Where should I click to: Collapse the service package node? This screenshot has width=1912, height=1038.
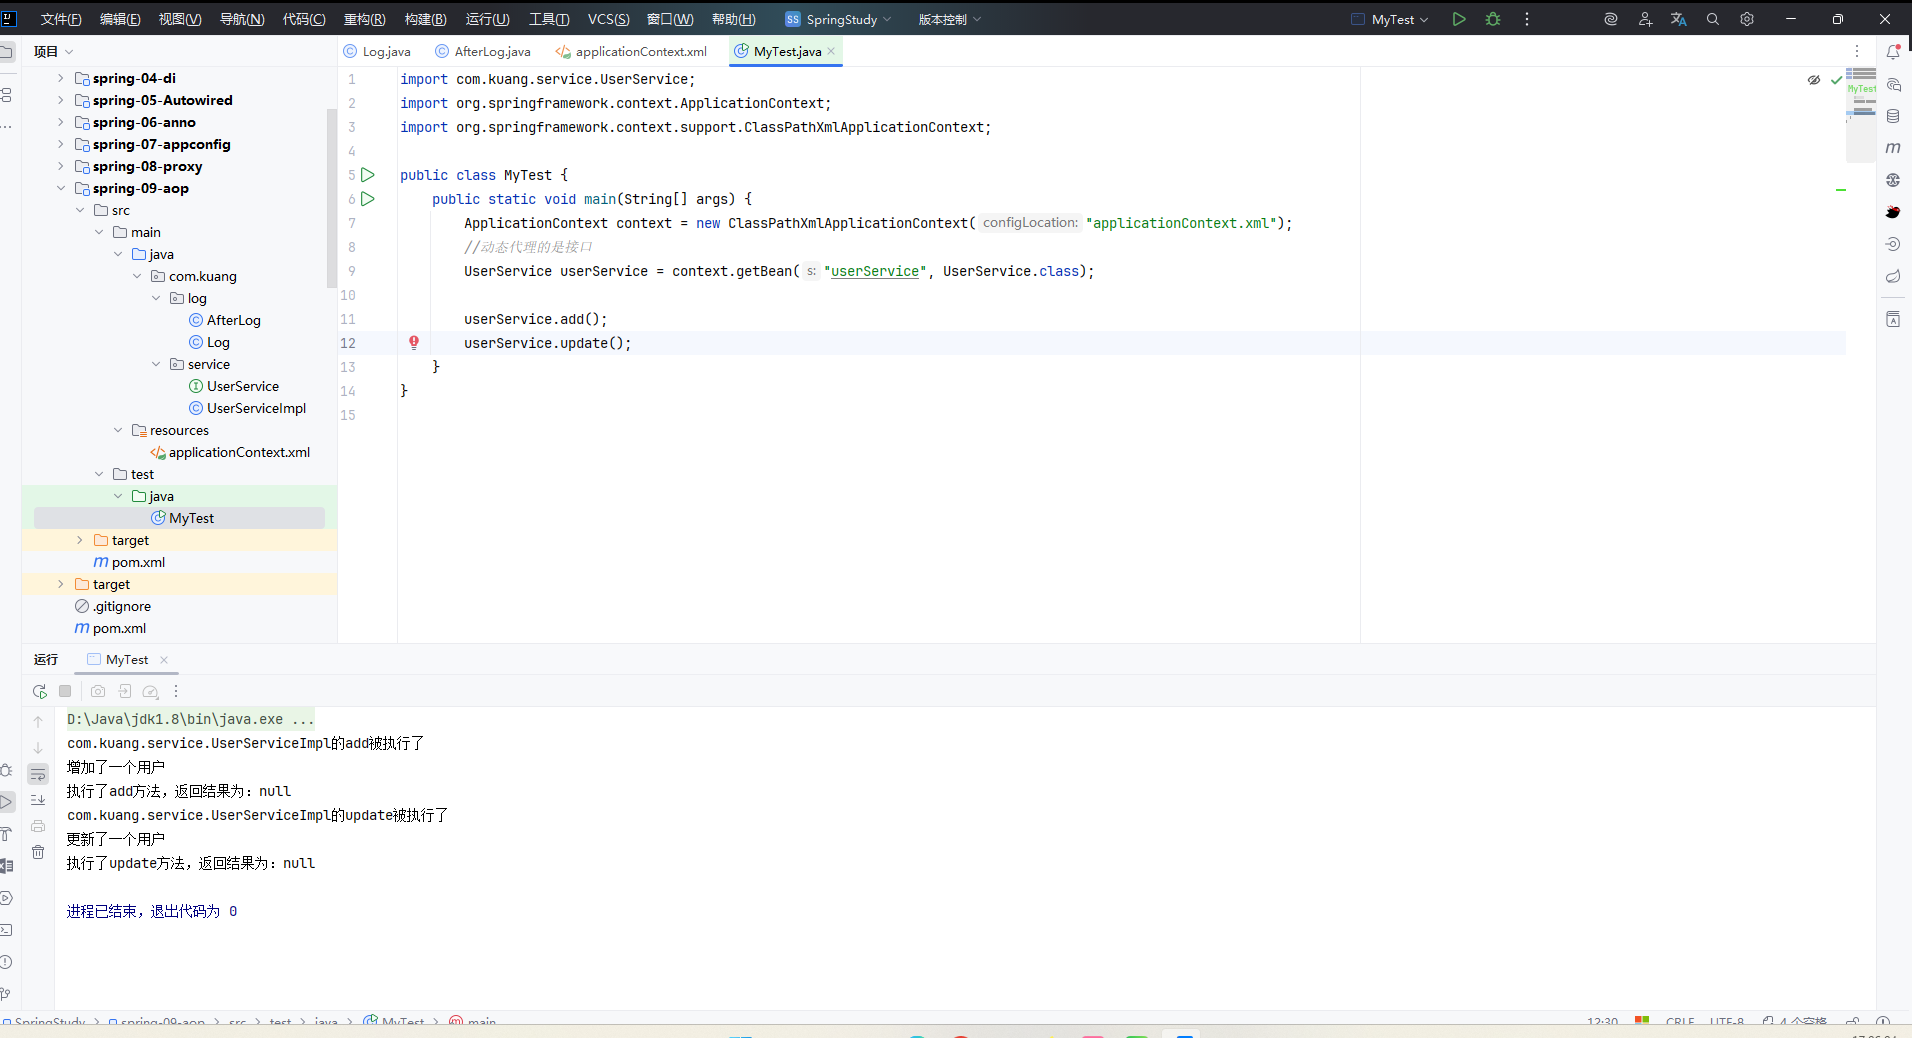[156, 364]
